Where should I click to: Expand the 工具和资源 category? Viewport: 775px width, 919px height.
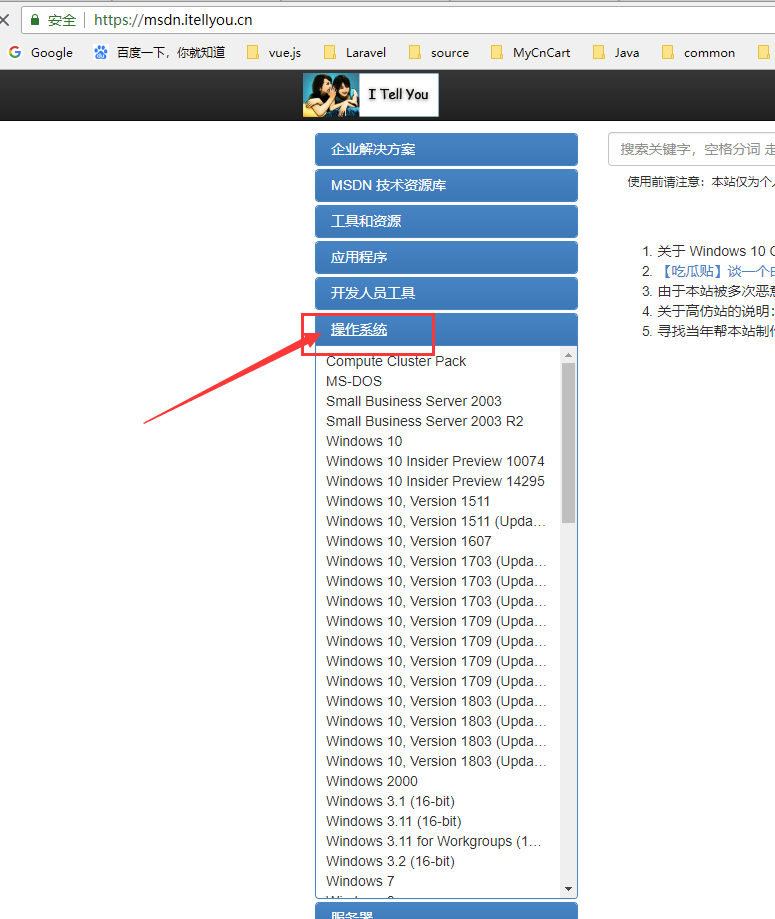(446, 222)
